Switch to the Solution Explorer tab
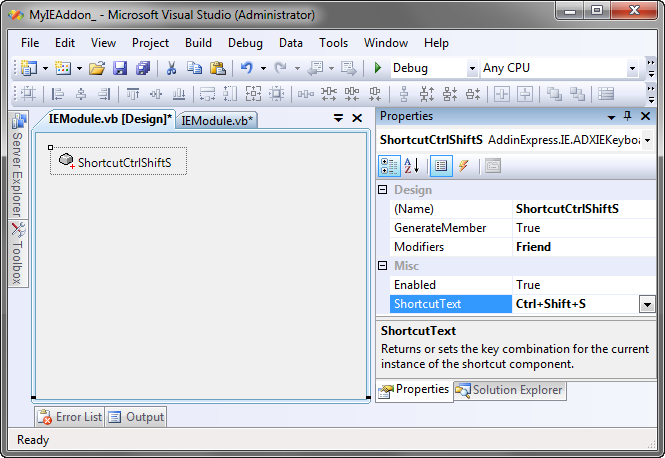Viewport: 665px width, 458px height. [x=510, y=390]
